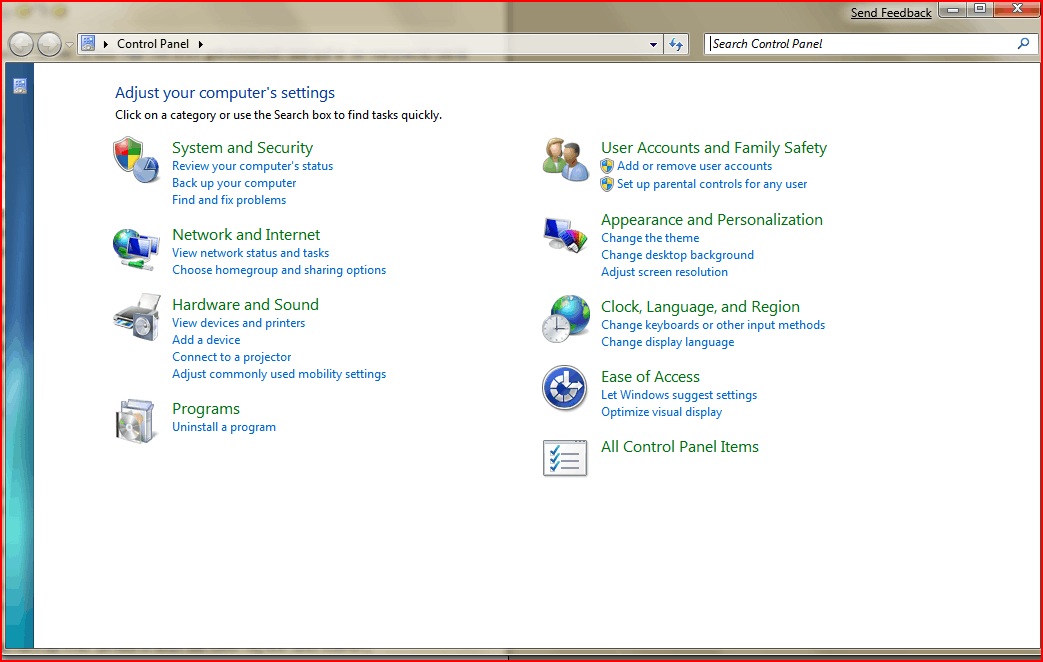Open the All Control Panel Items heading
The image size is (1043, 662).
tap(679, 446)
